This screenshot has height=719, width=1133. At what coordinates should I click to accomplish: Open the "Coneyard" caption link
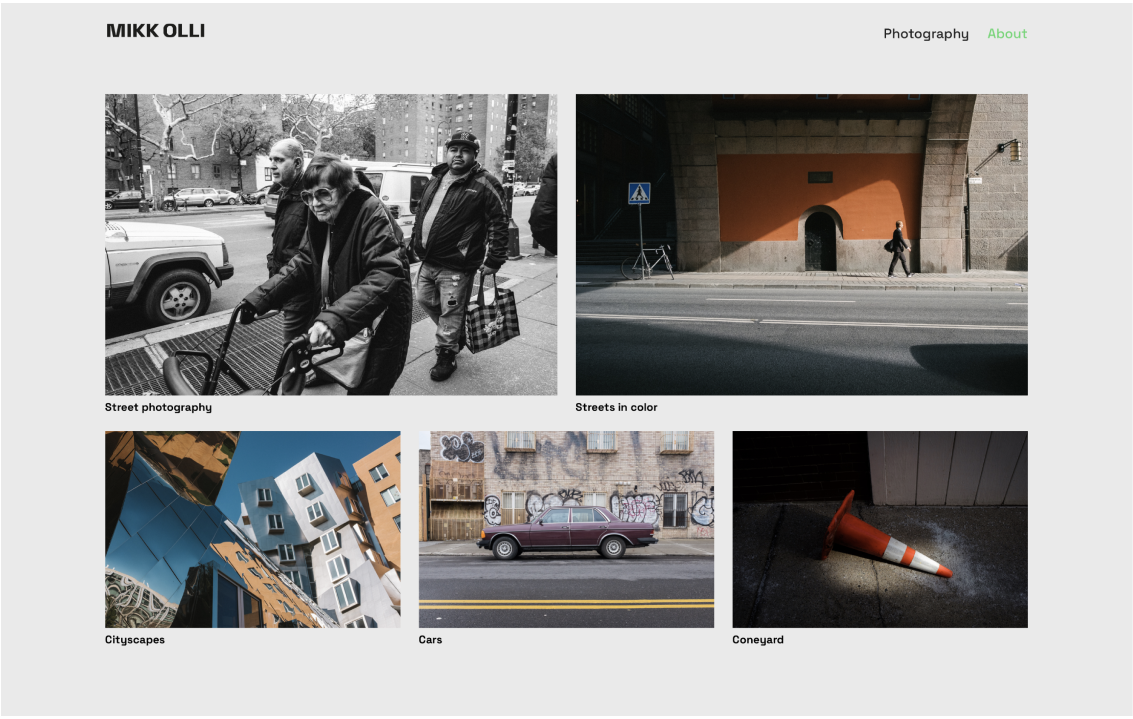(758, 640)
